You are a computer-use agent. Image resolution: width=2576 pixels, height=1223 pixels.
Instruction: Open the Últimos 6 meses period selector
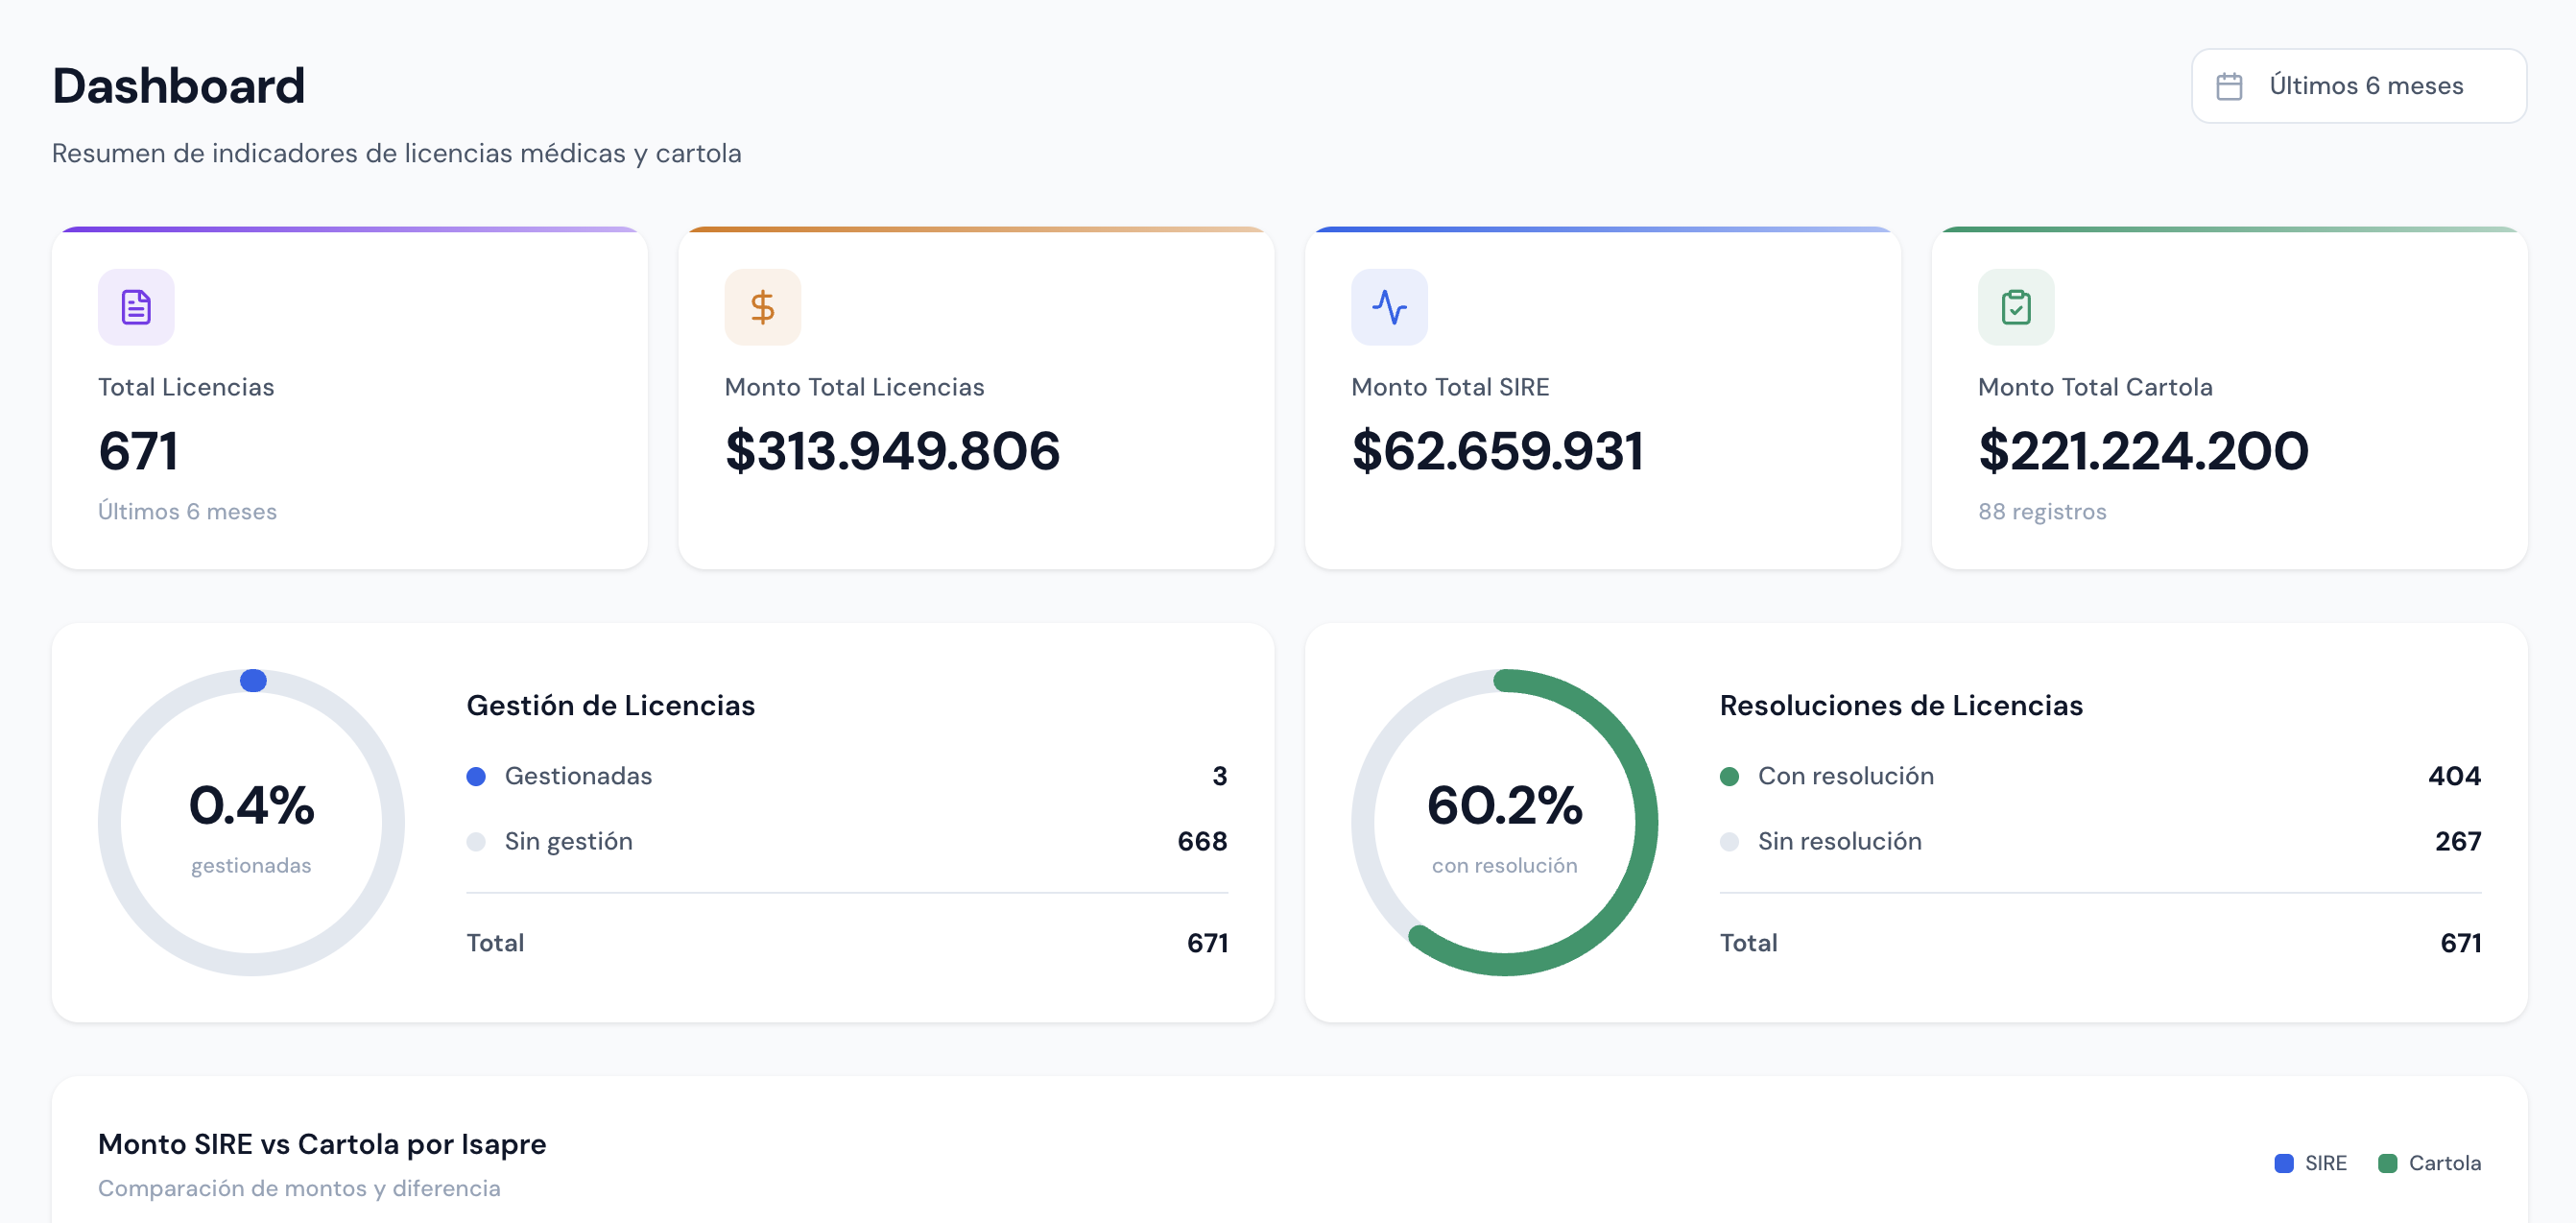[2357, 86]
